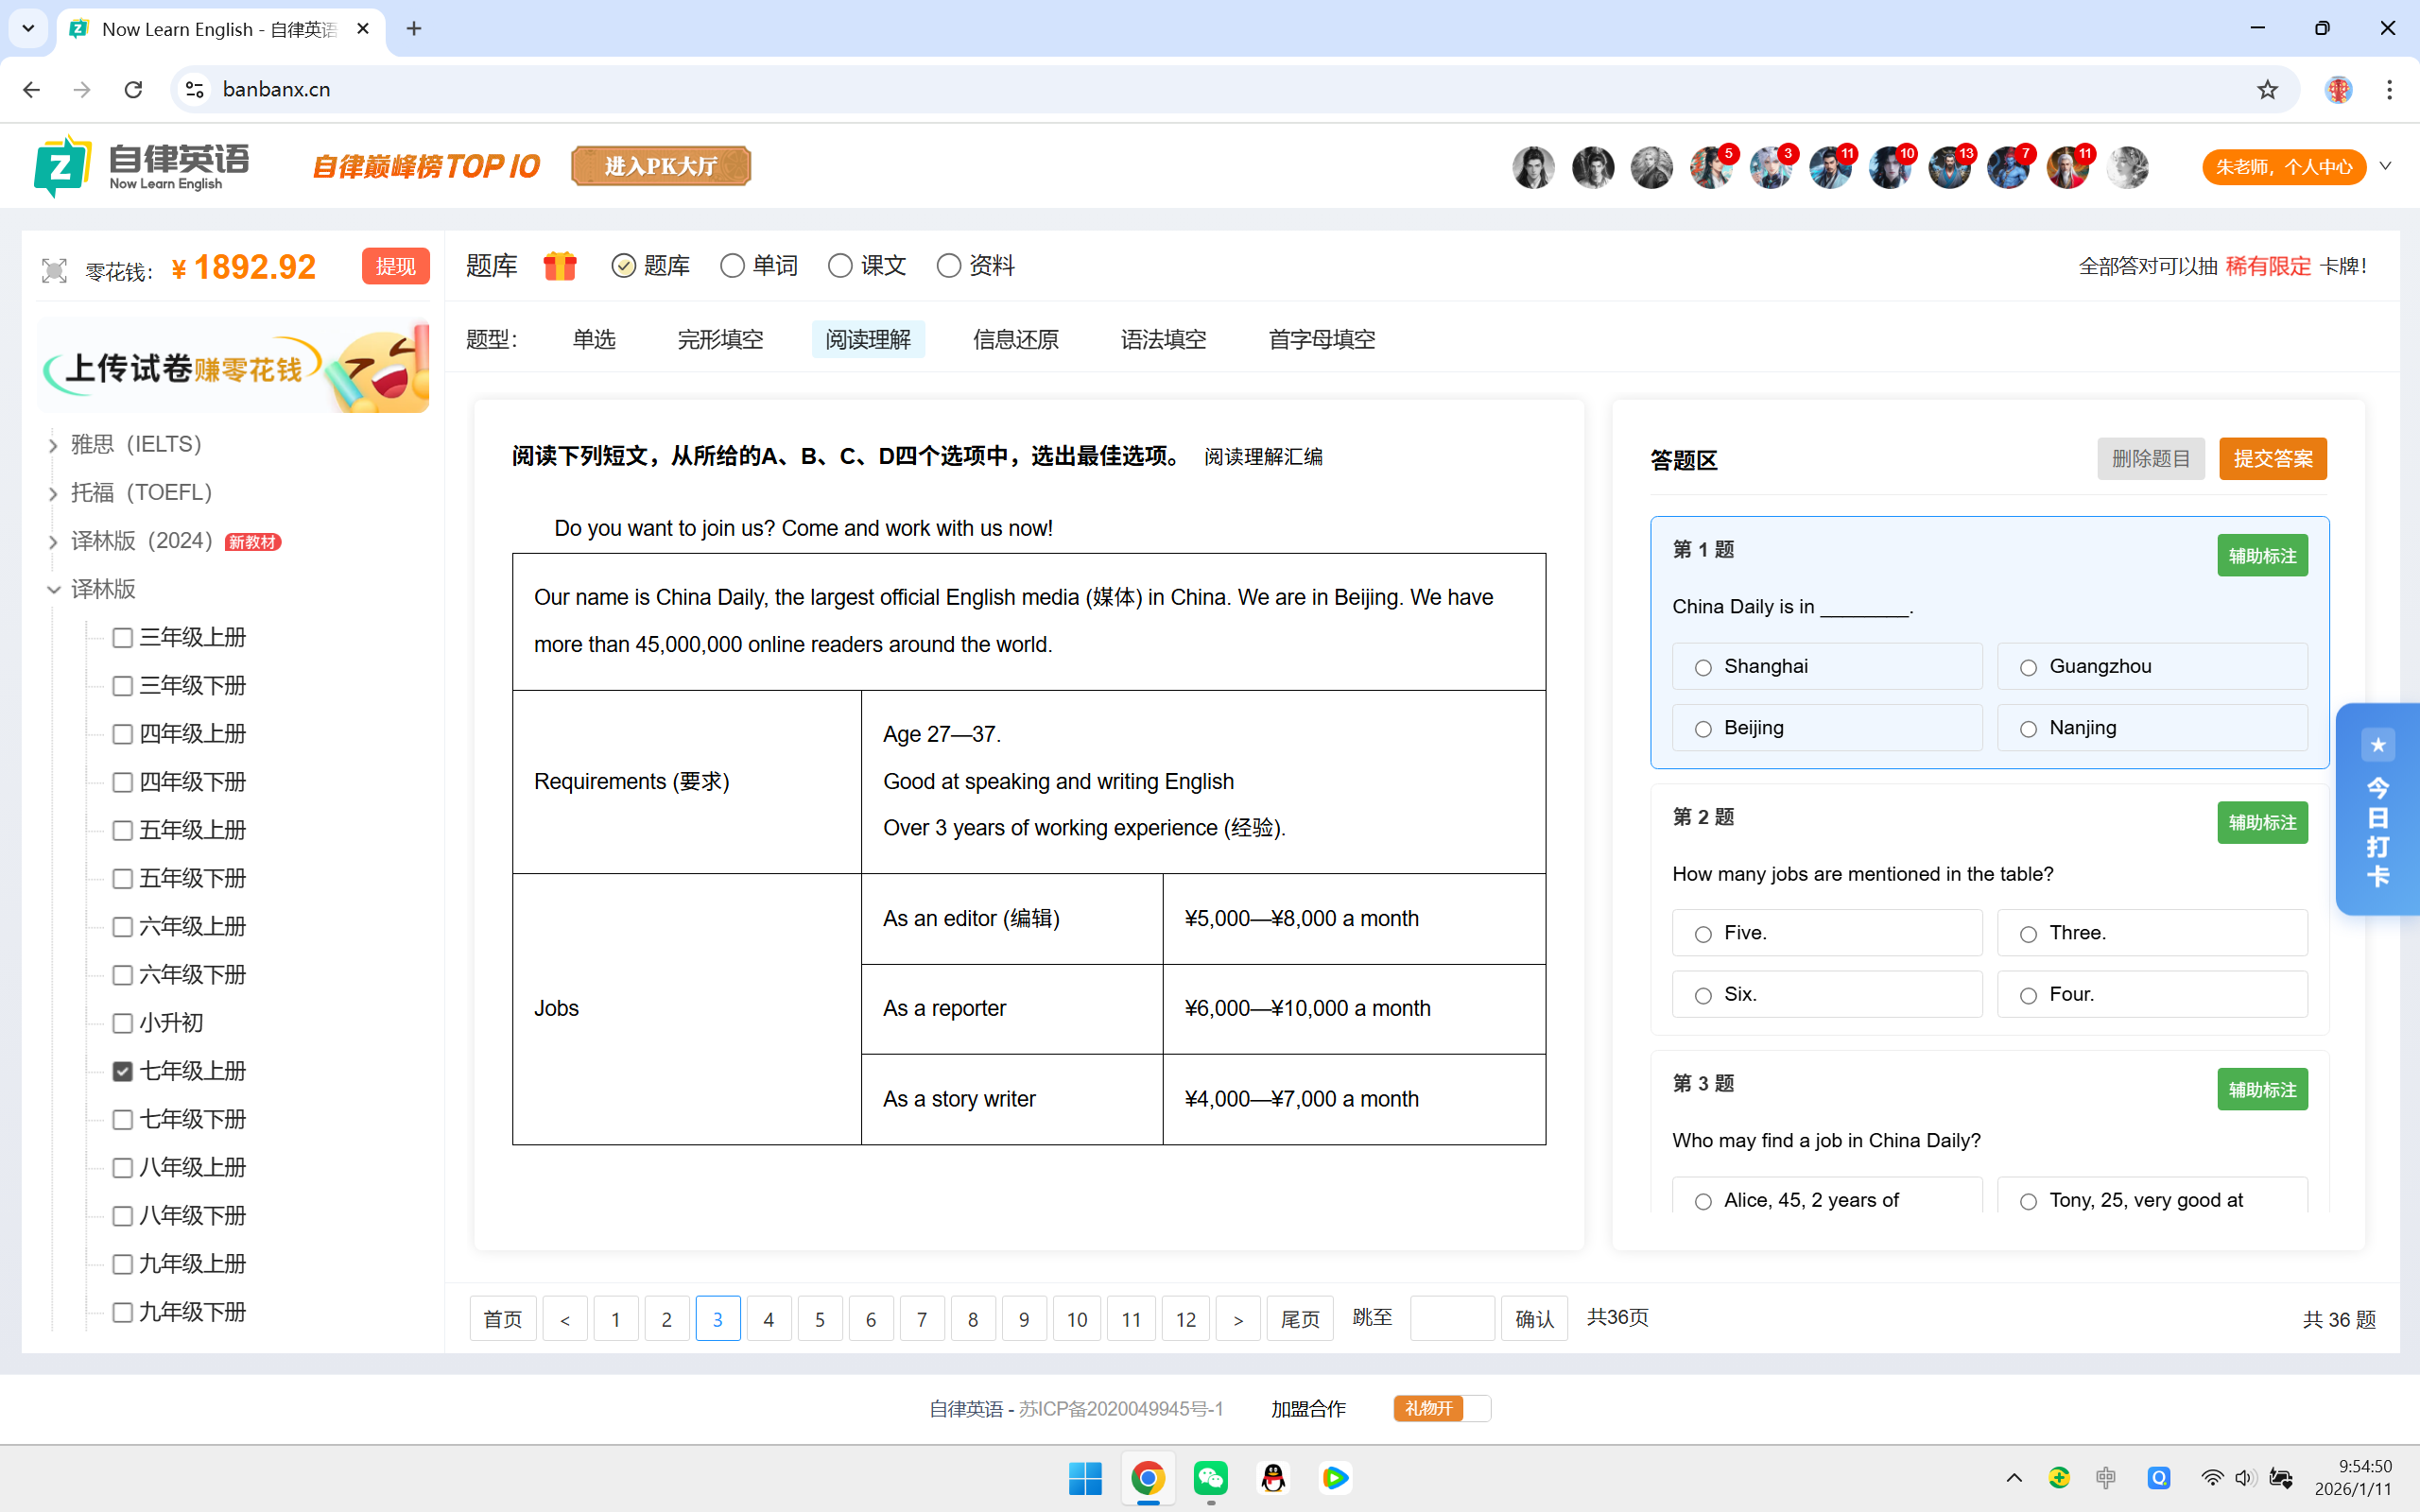Click the red gift box icon
The image size is (2420, 1512).
(x=560, y=266)
